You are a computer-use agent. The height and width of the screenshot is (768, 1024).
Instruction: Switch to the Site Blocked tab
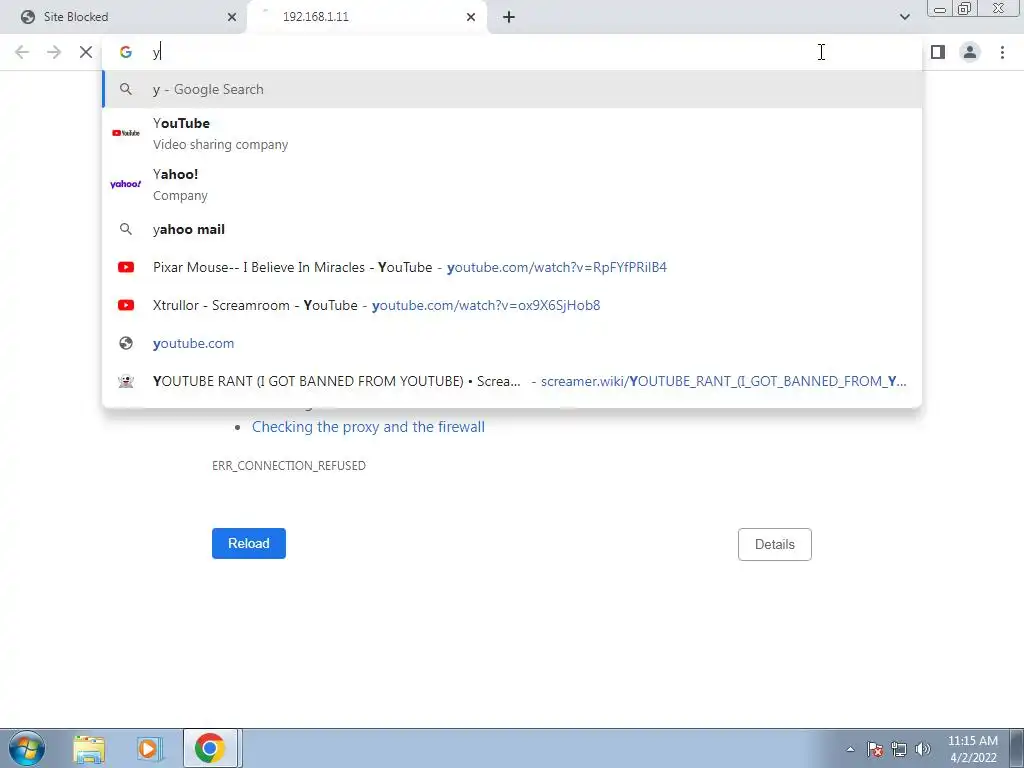click(x=124, y=17)
